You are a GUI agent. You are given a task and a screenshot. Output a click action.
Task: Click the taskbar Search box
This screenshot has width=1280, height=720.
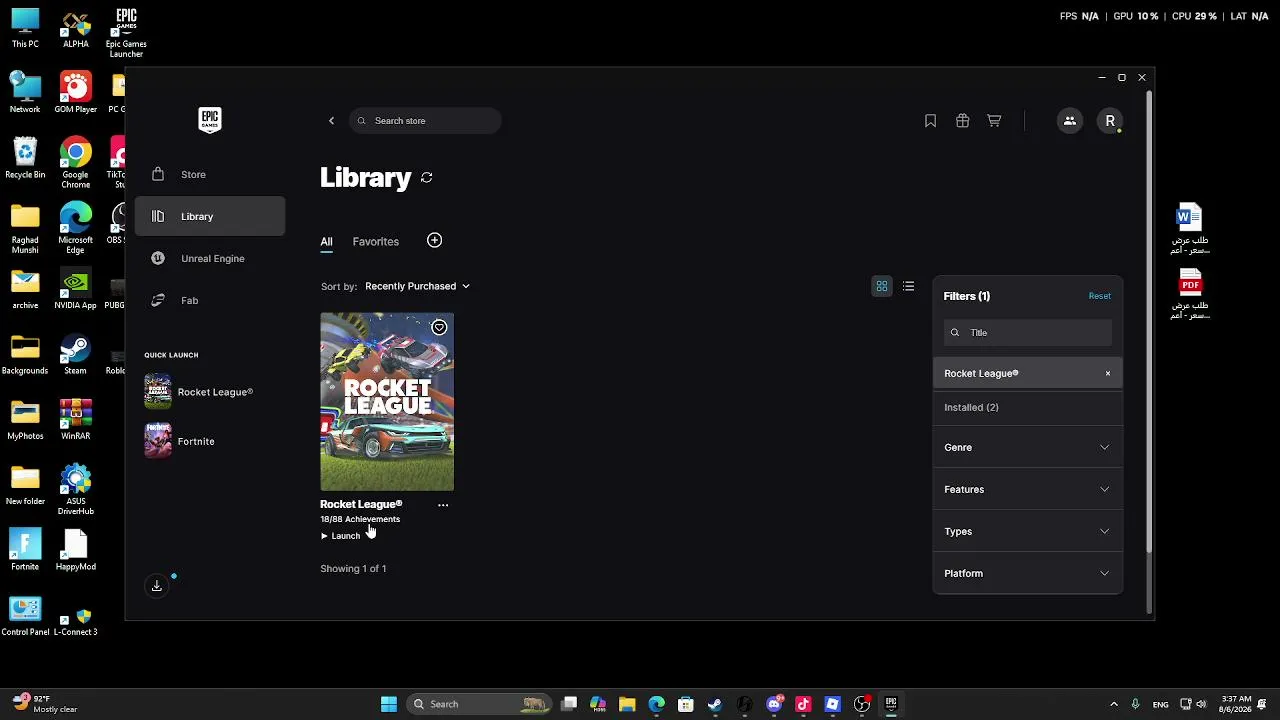(478, 704)
